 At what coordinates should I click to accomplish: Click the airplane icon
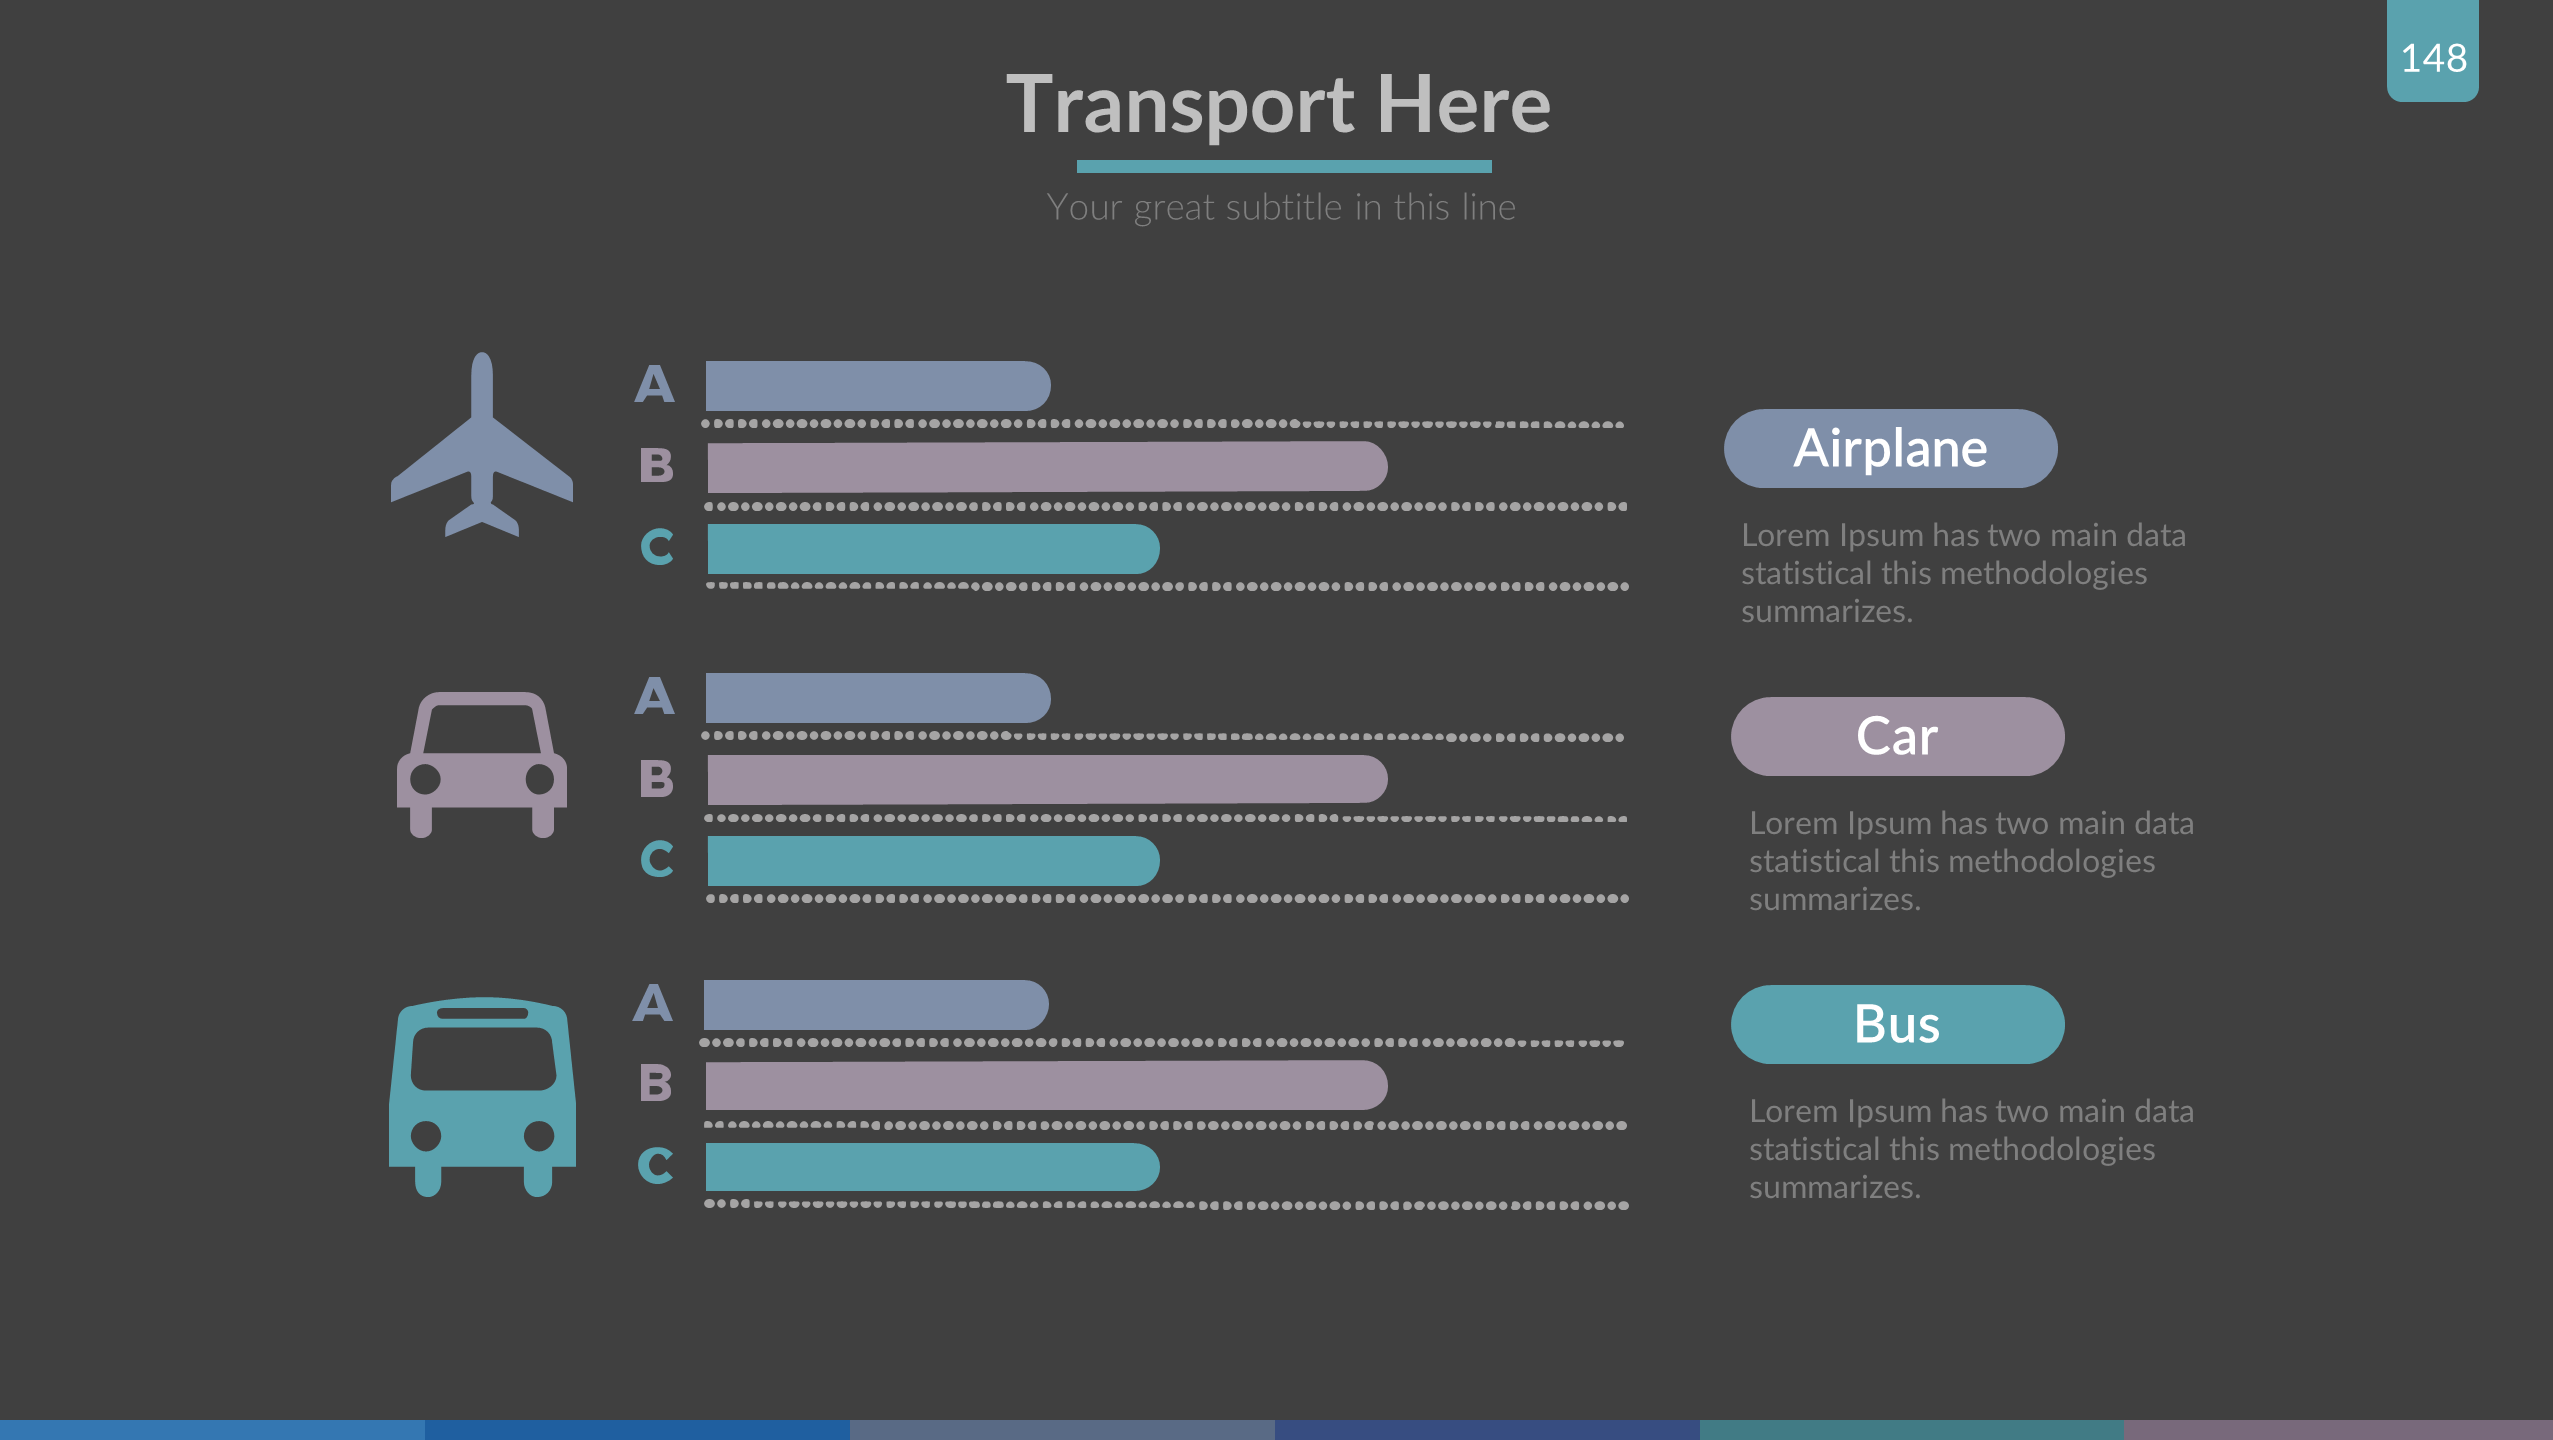[x=482, y=445]
